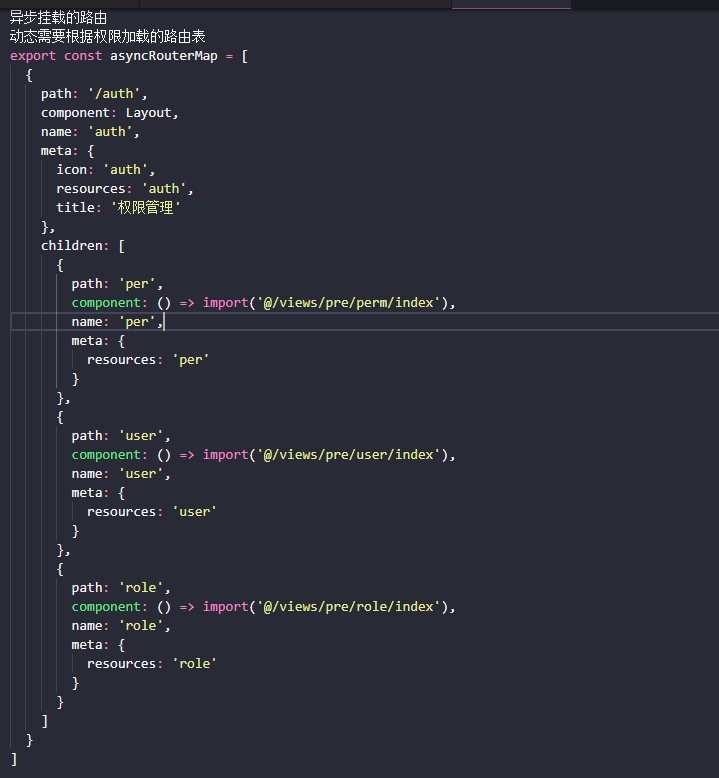Click the 'const' keyword
Screen dimensions: 719x778
tap(83, 56)
